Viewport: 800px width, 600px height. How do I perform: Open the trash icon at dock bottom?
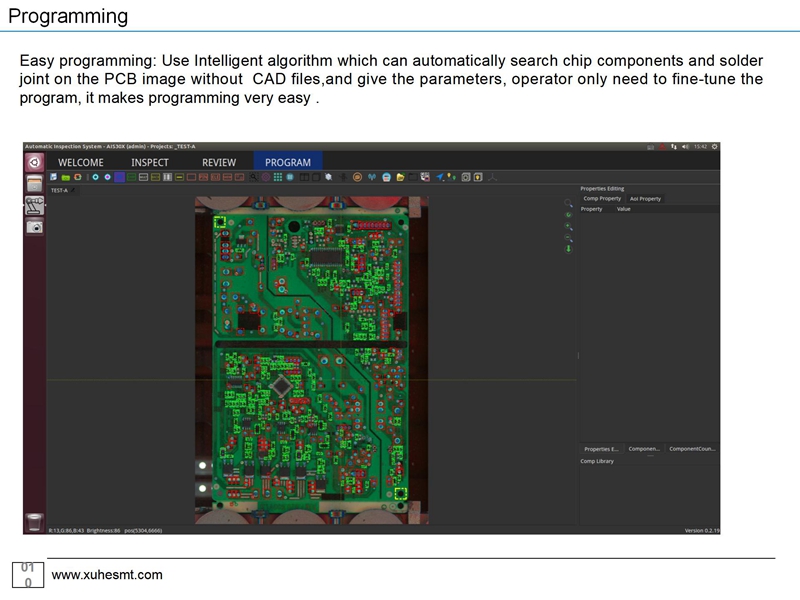34,522
